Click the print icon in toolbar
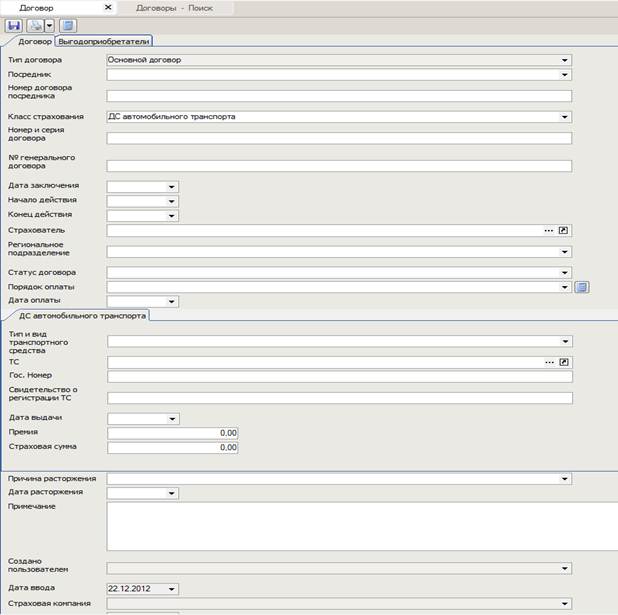Viewport: 618px width, 615px height. click(x=36, y=26)
